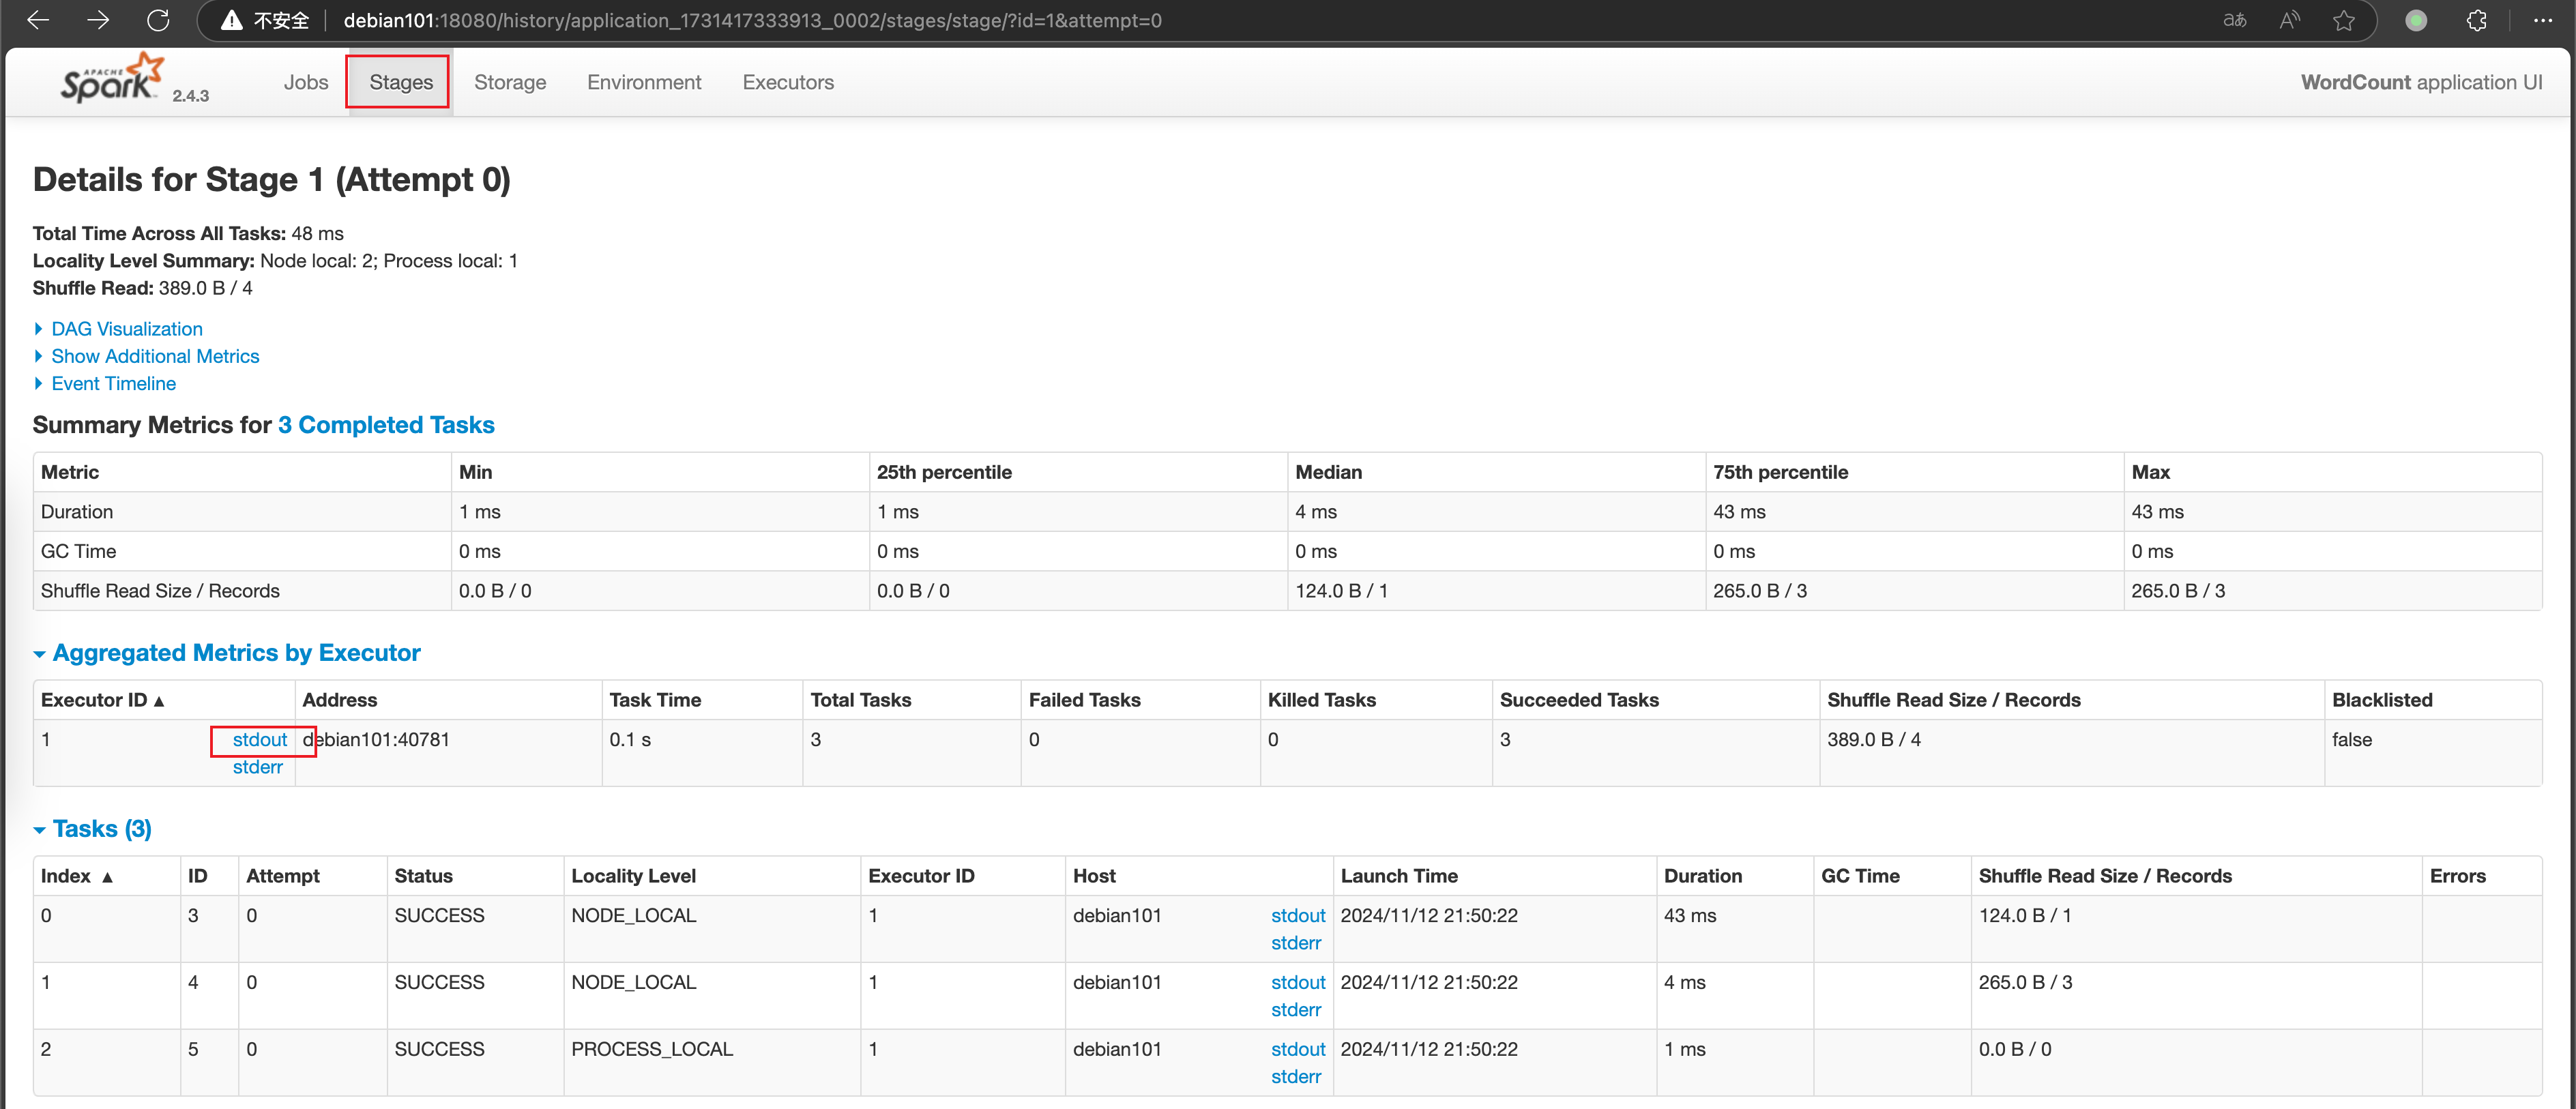Viewport: 2576px width, 1109px height.
Task: Open stdout for task index 0
Action: tap(1298, 915)
